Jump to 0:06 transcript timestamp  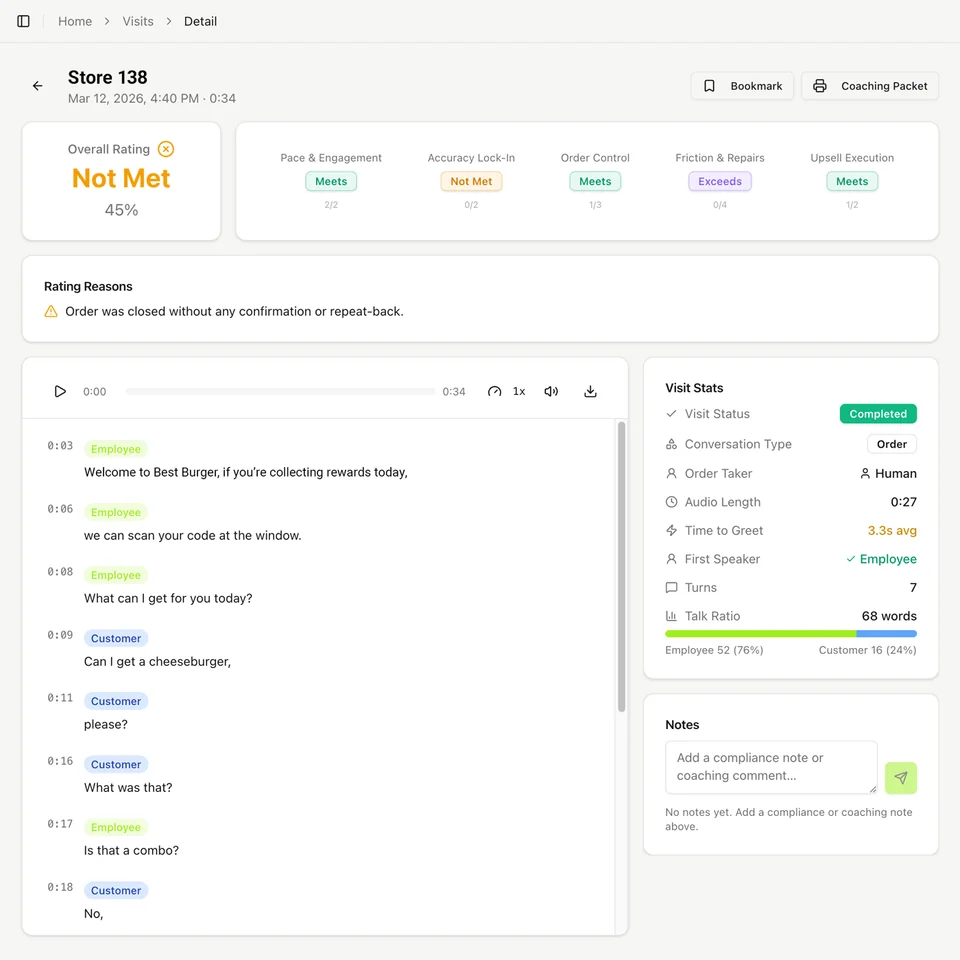coord(60,509)
